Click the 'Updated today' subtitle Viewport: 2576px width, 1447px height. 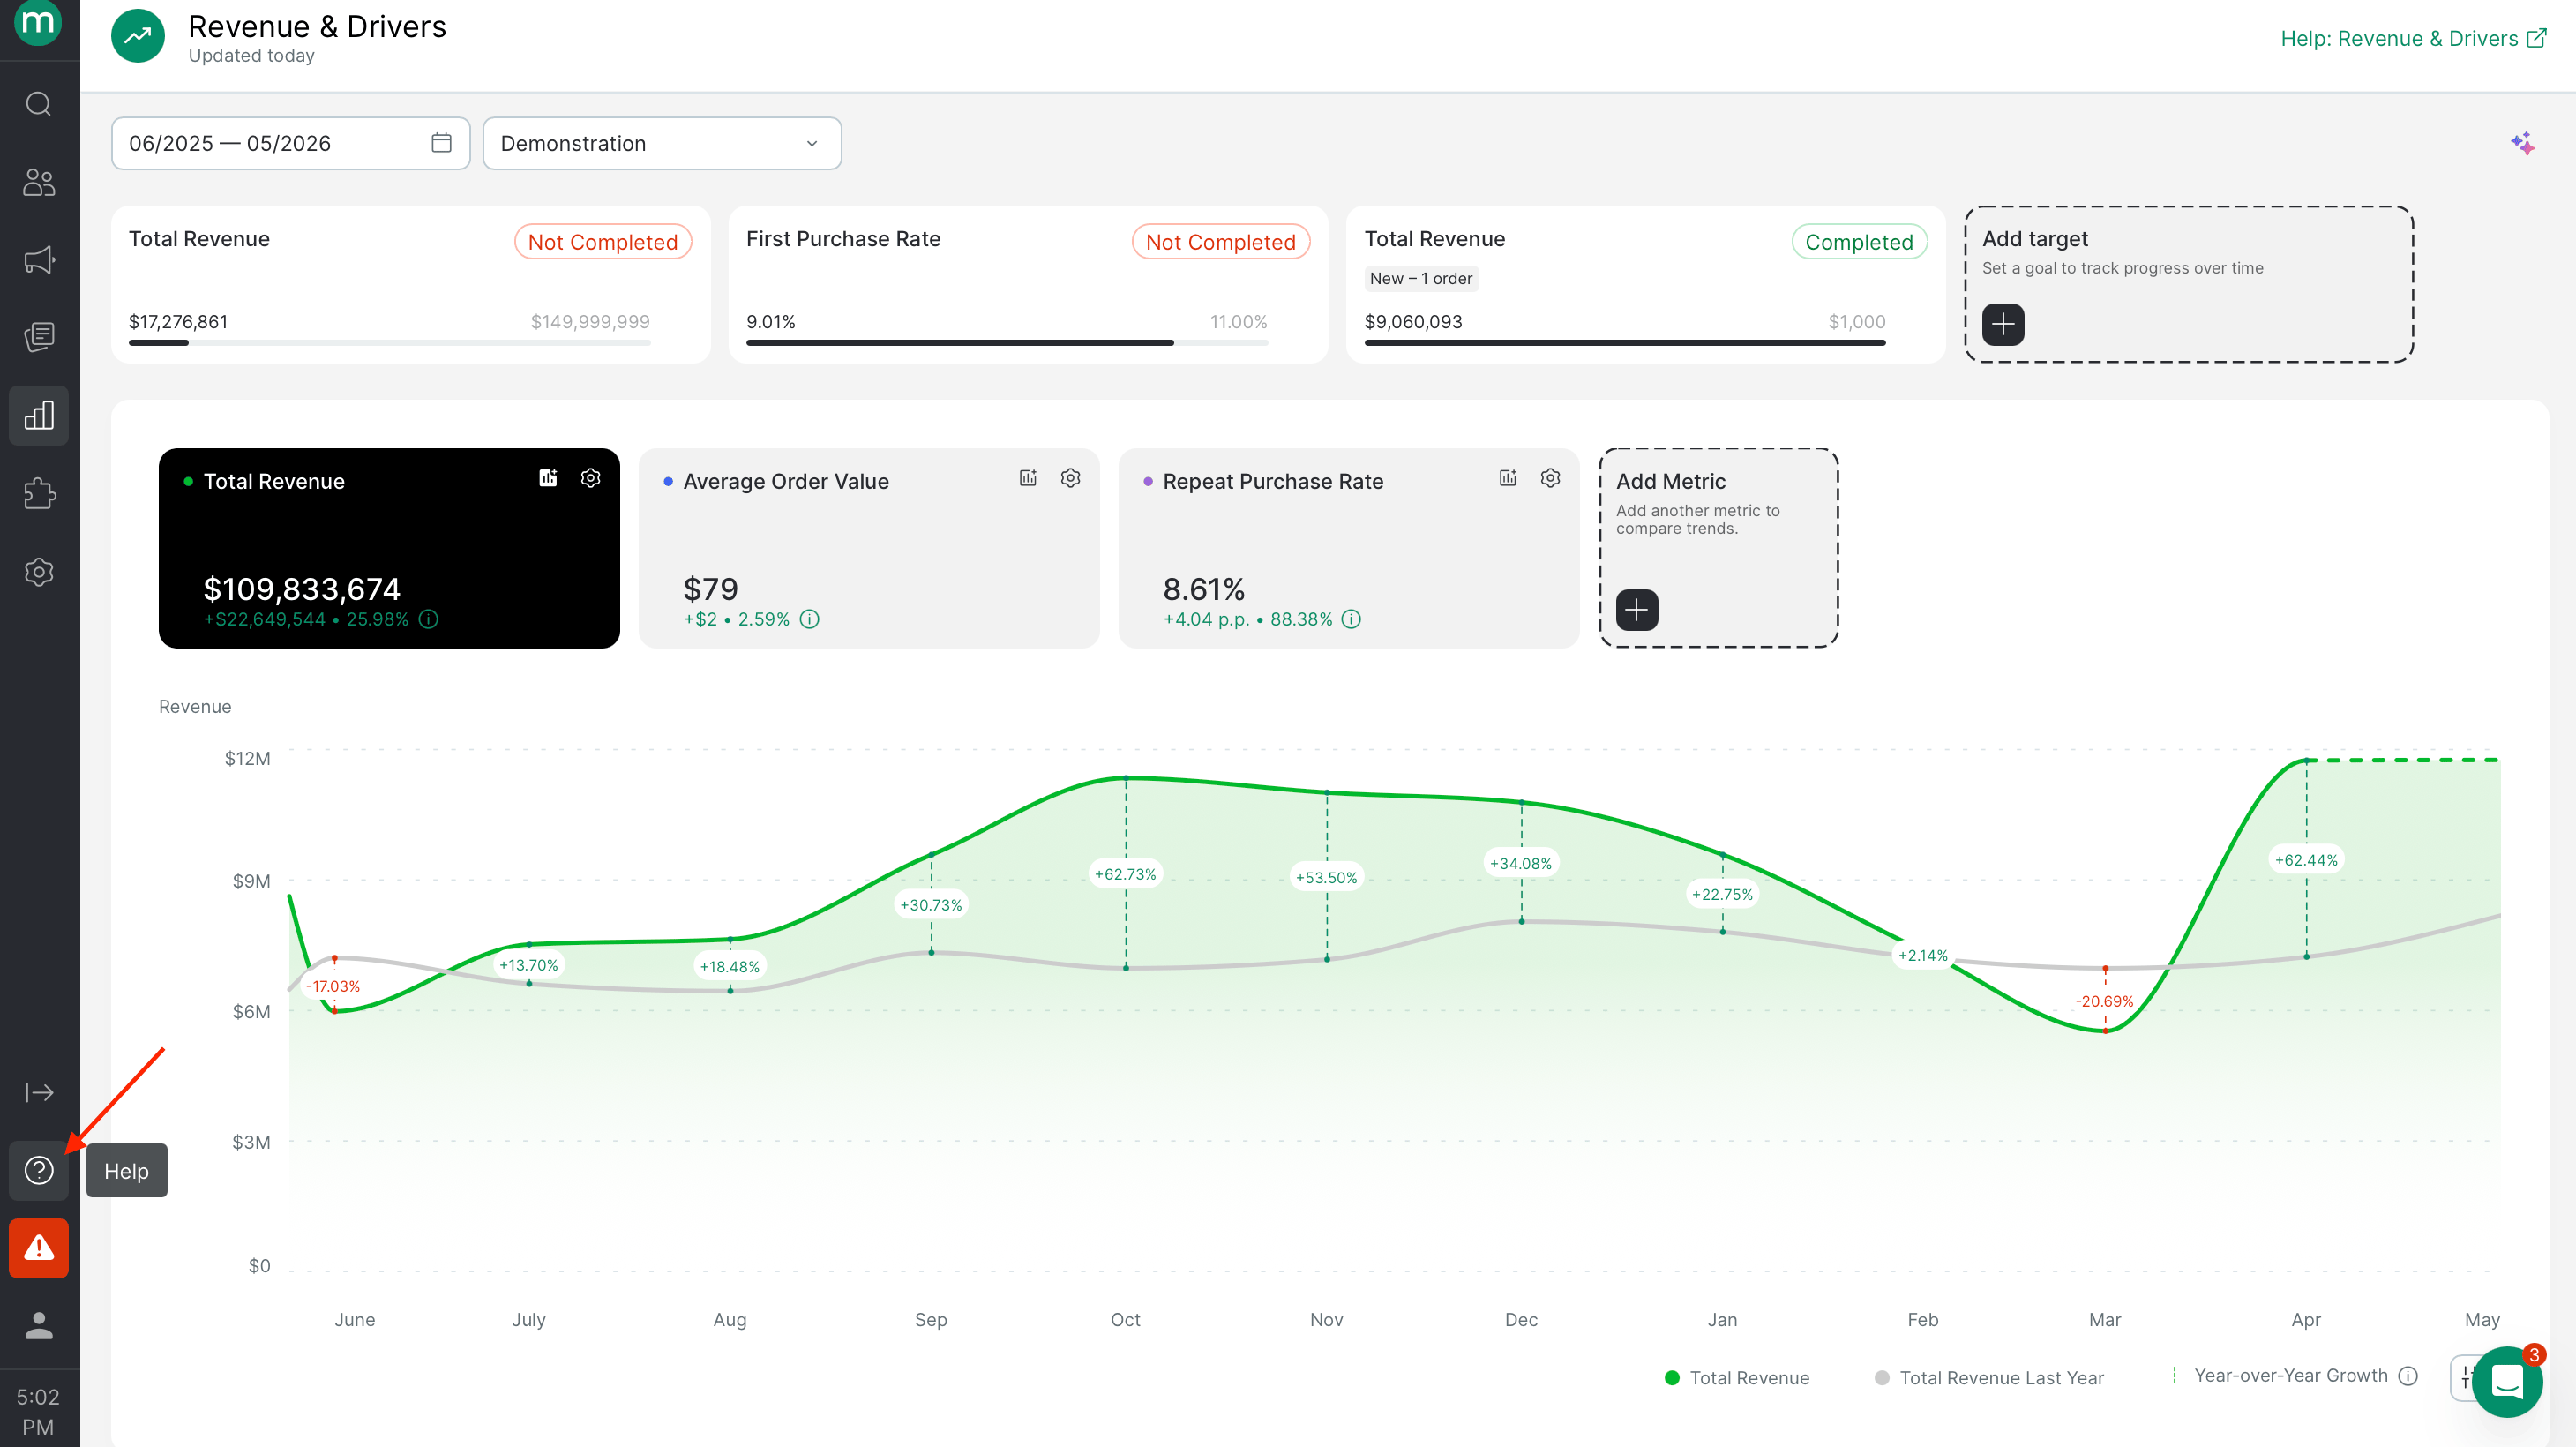pos(251,56)
